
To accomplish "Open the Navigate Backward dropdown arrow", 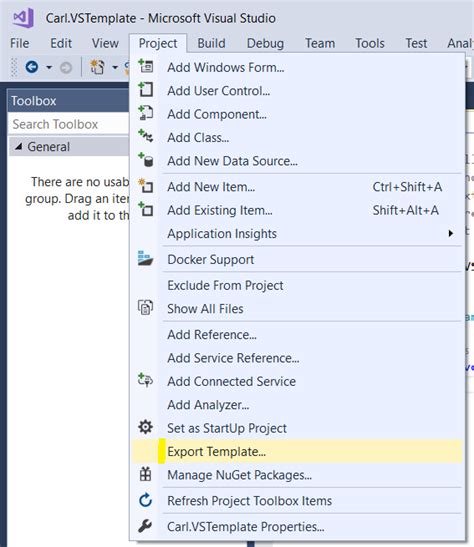I will (x=49, y=67).
